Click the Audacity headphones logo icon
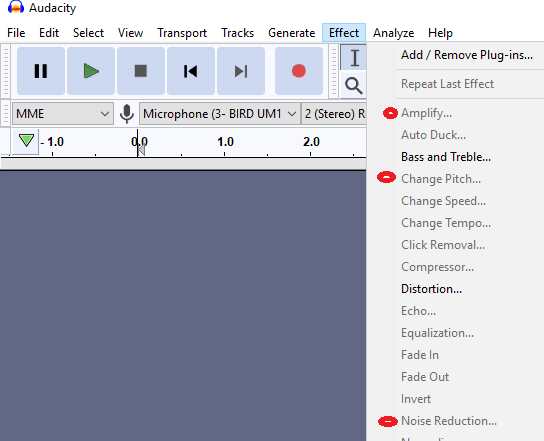Screen dimensions: 544x441 click(16, 7)
